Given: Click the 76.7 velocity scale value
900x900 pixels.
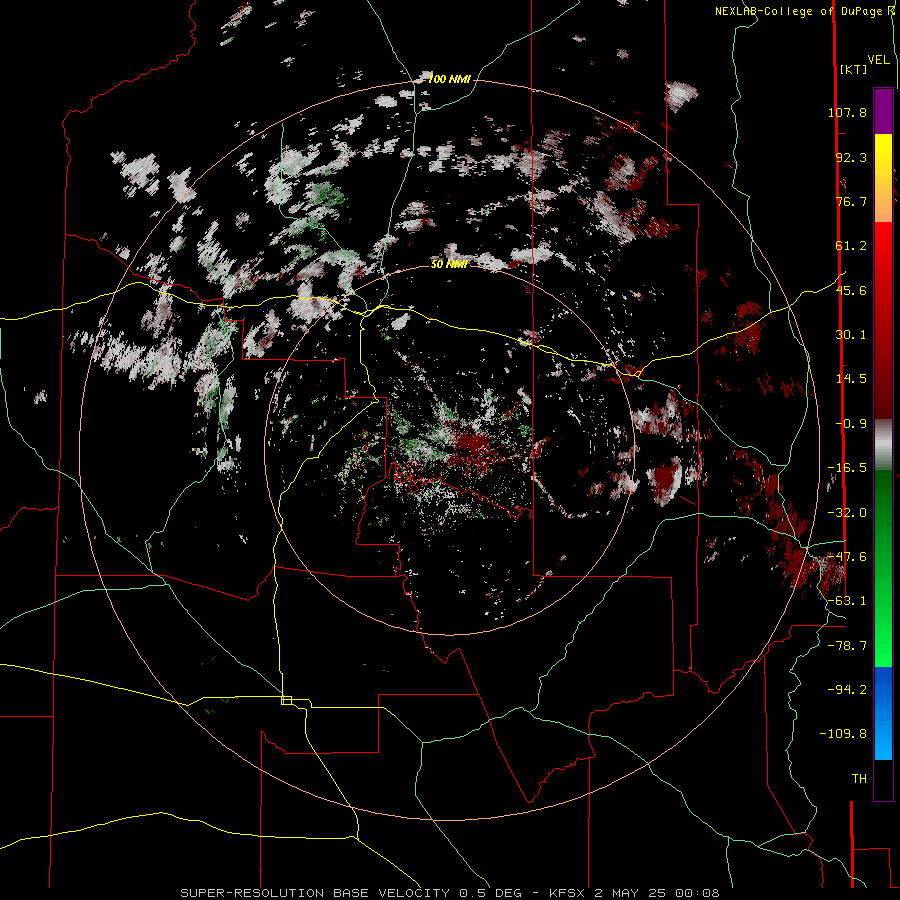Looking at the screenshot, I should tap(851, 201).
